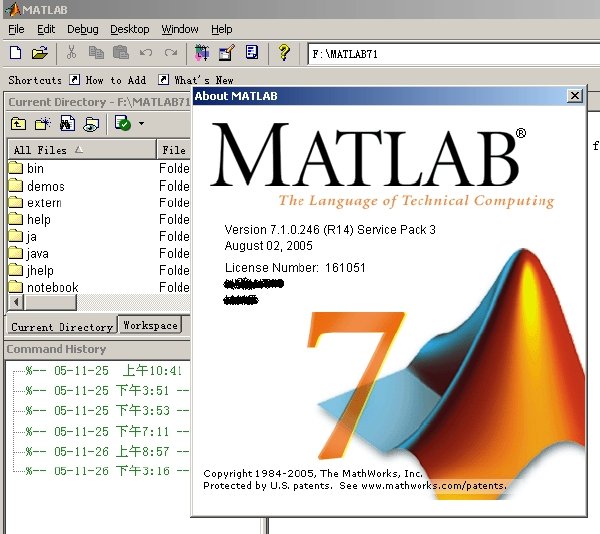Open the directory reports dropdown arrow
The image size is (600, 534).
[141, 124]
